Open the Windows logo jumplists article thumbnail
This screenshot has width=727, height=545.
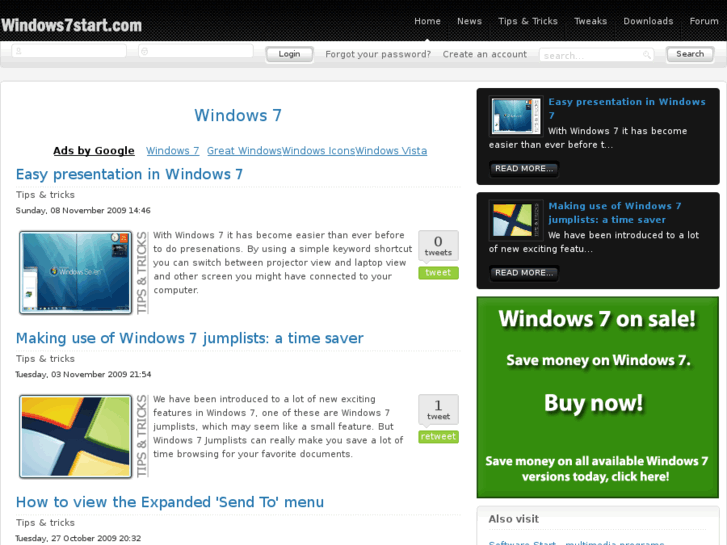[76, 436]
